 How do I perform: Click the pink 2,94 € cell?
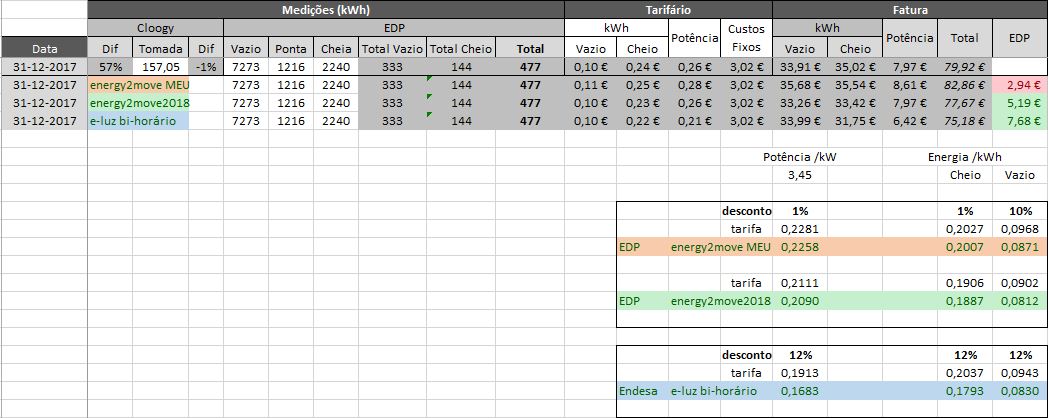1018,85
